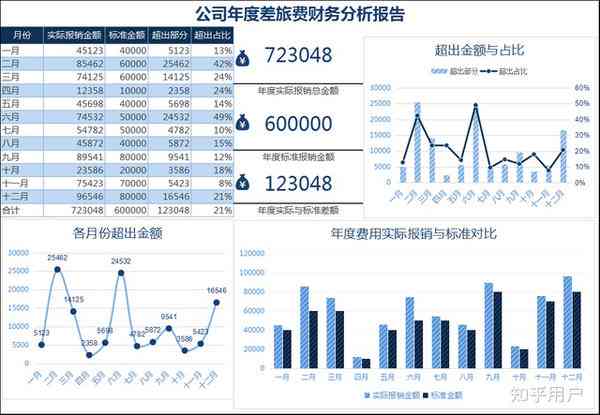
Task: Select the report title 公司年度差旅费财务分析报告
Action: click(x=300, y=14)
